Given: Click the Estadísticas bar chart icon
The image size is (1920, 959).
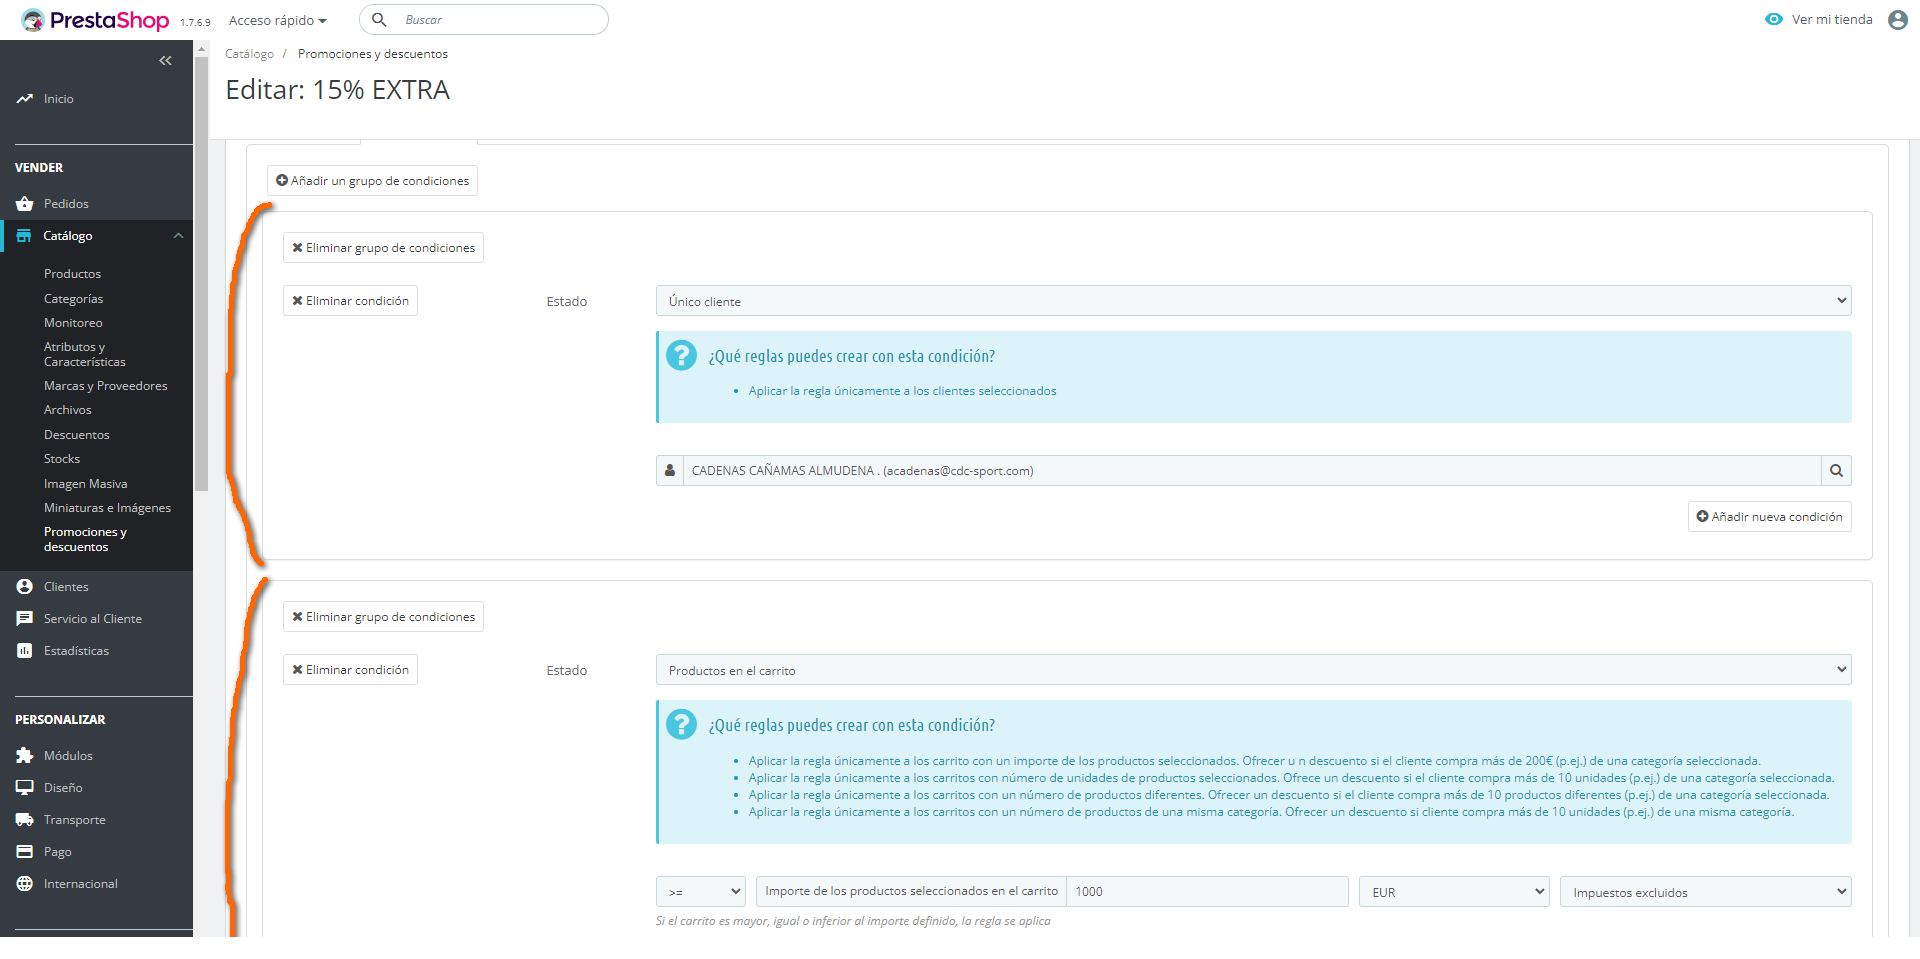Looking at the screenshot, I should coord(25,651).
